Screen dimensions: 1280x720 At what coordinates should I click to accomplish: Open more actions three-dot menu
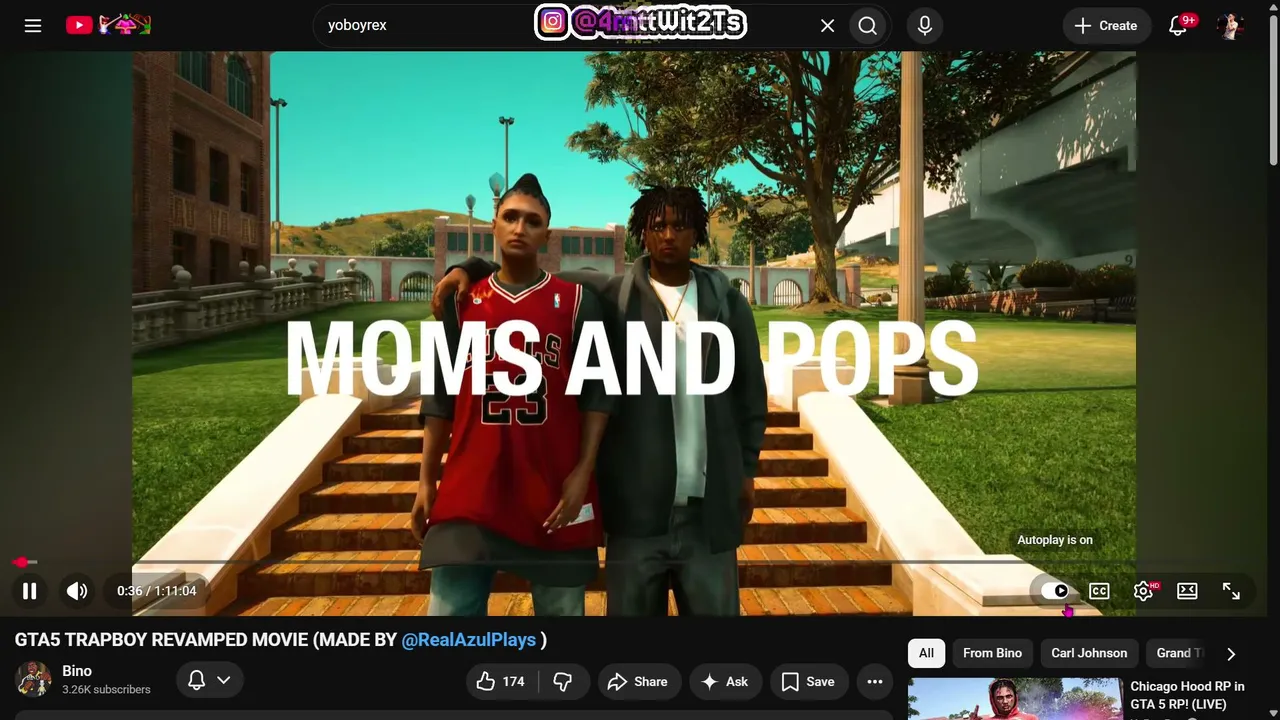click(x=875, y=681)
